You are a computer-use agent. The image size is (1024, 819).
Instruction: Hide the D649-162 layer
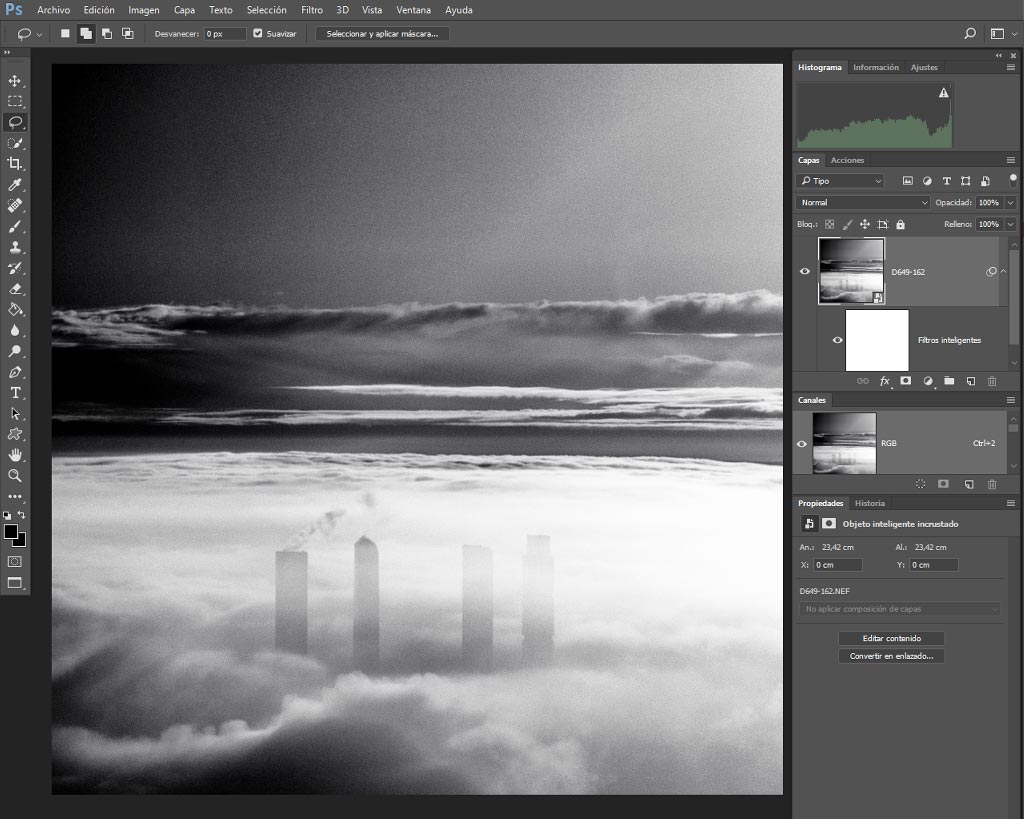point(805,272)
